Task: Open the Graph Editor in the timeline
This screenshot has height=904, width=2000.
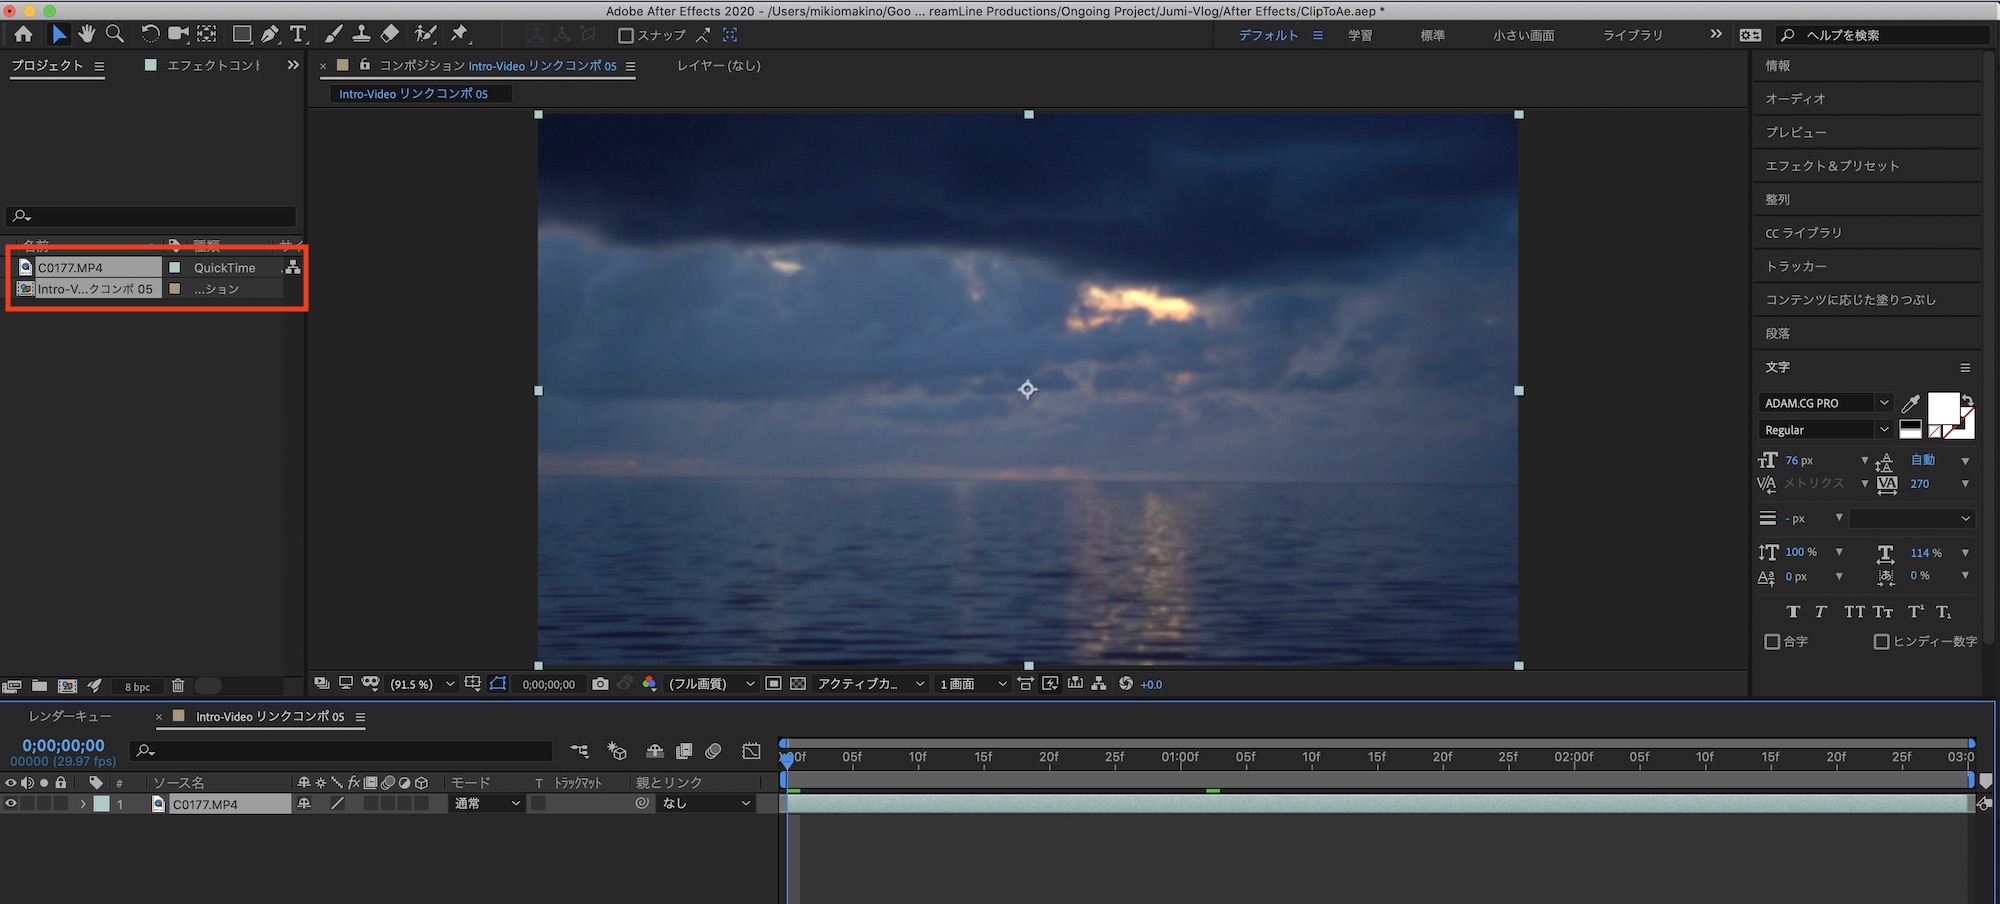Action: point(751,751)
